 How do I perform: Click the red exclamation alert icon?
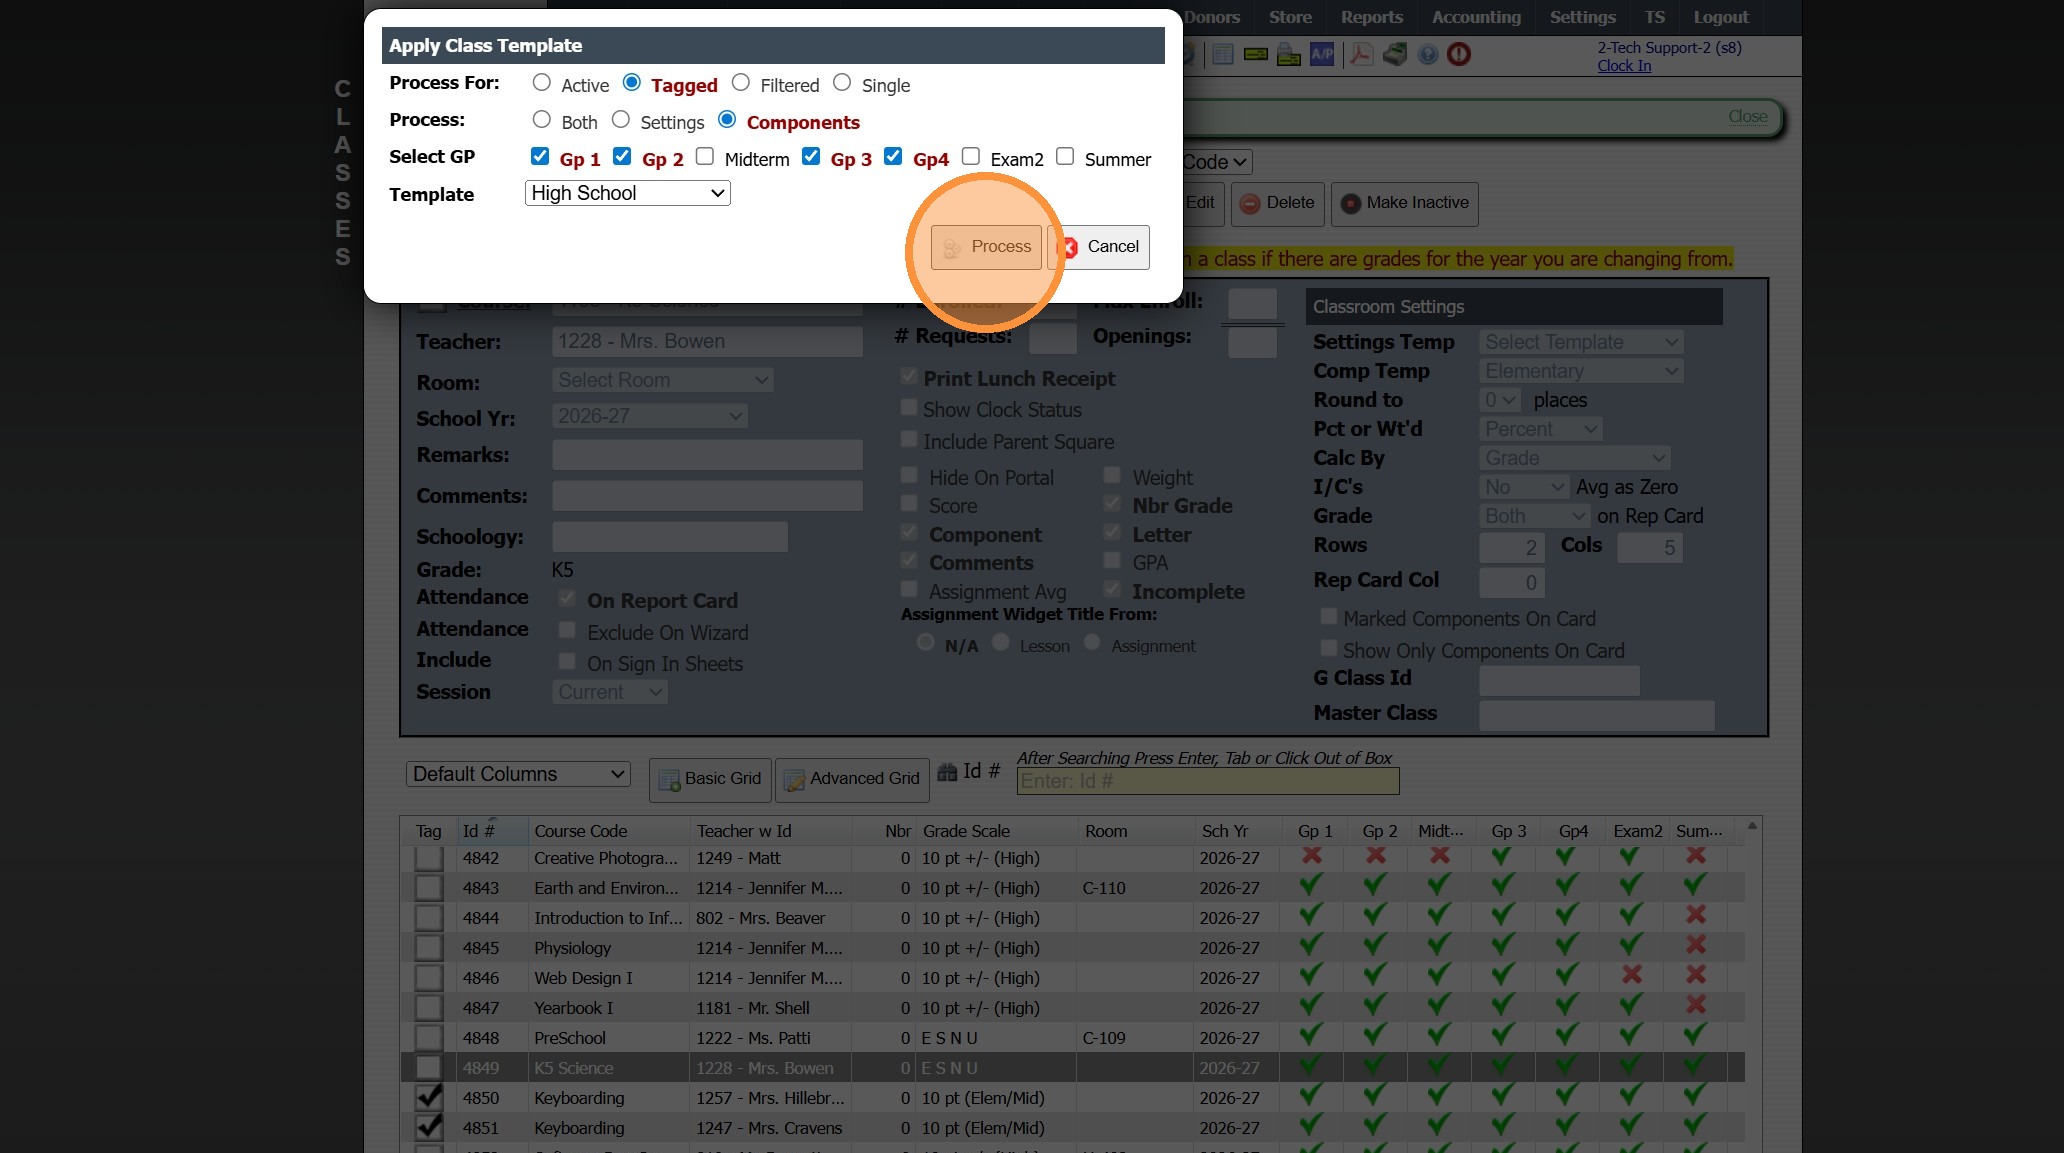tap(1459, 54)
